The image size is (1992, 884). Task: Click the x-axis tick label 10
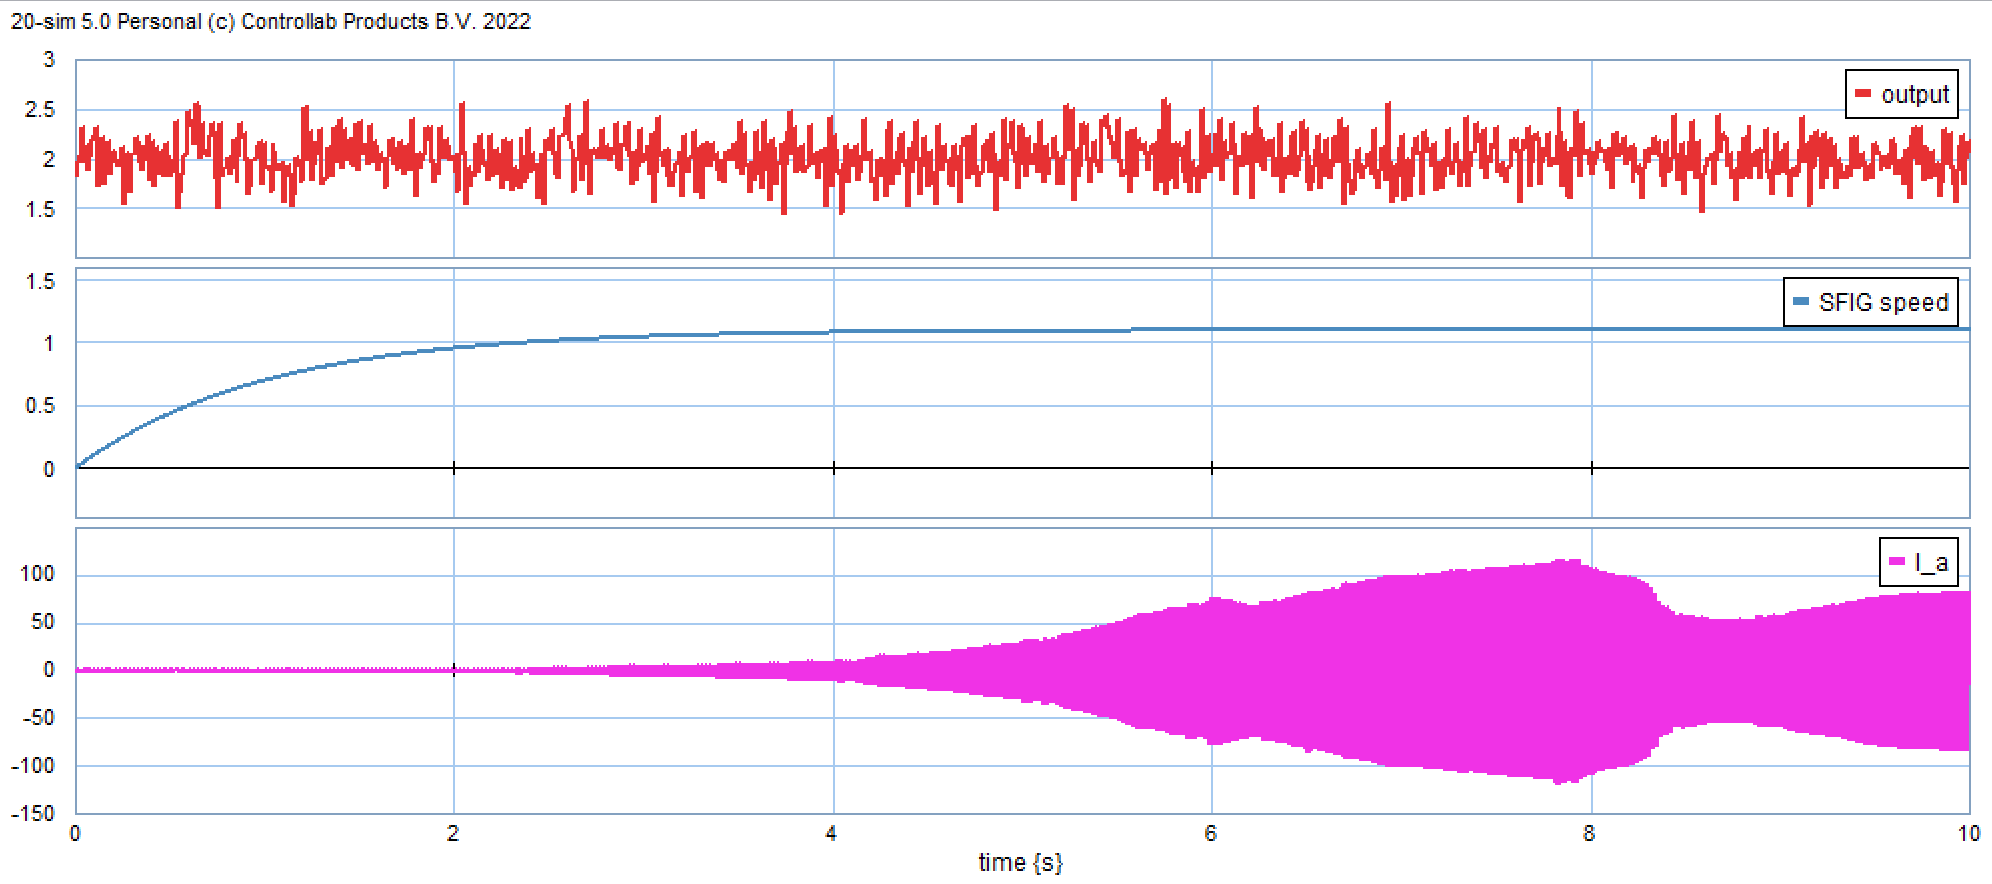pos(1968,834)
